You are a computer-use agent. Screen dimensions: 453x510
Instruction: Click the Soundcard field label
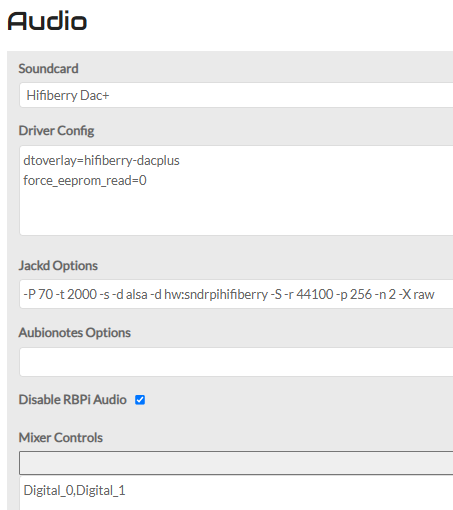click(48, 69)
